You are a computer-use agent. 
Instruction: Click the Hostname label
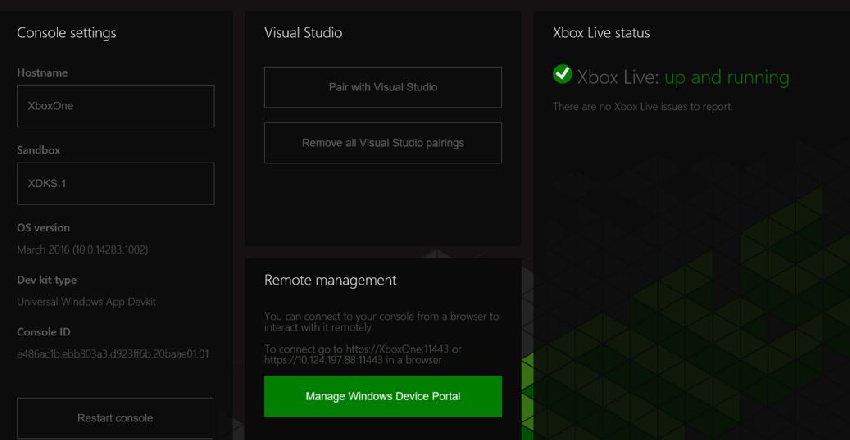(x=42, y=73)
